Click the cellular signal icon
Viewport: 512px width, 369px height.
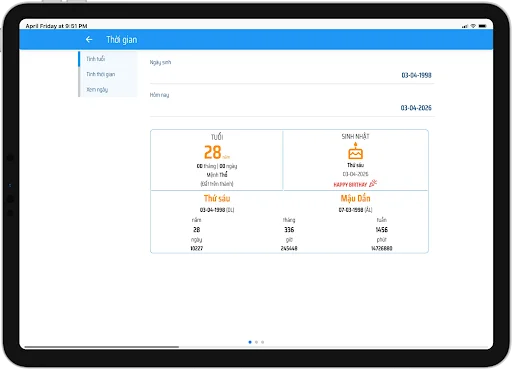[x=465, y=26]
